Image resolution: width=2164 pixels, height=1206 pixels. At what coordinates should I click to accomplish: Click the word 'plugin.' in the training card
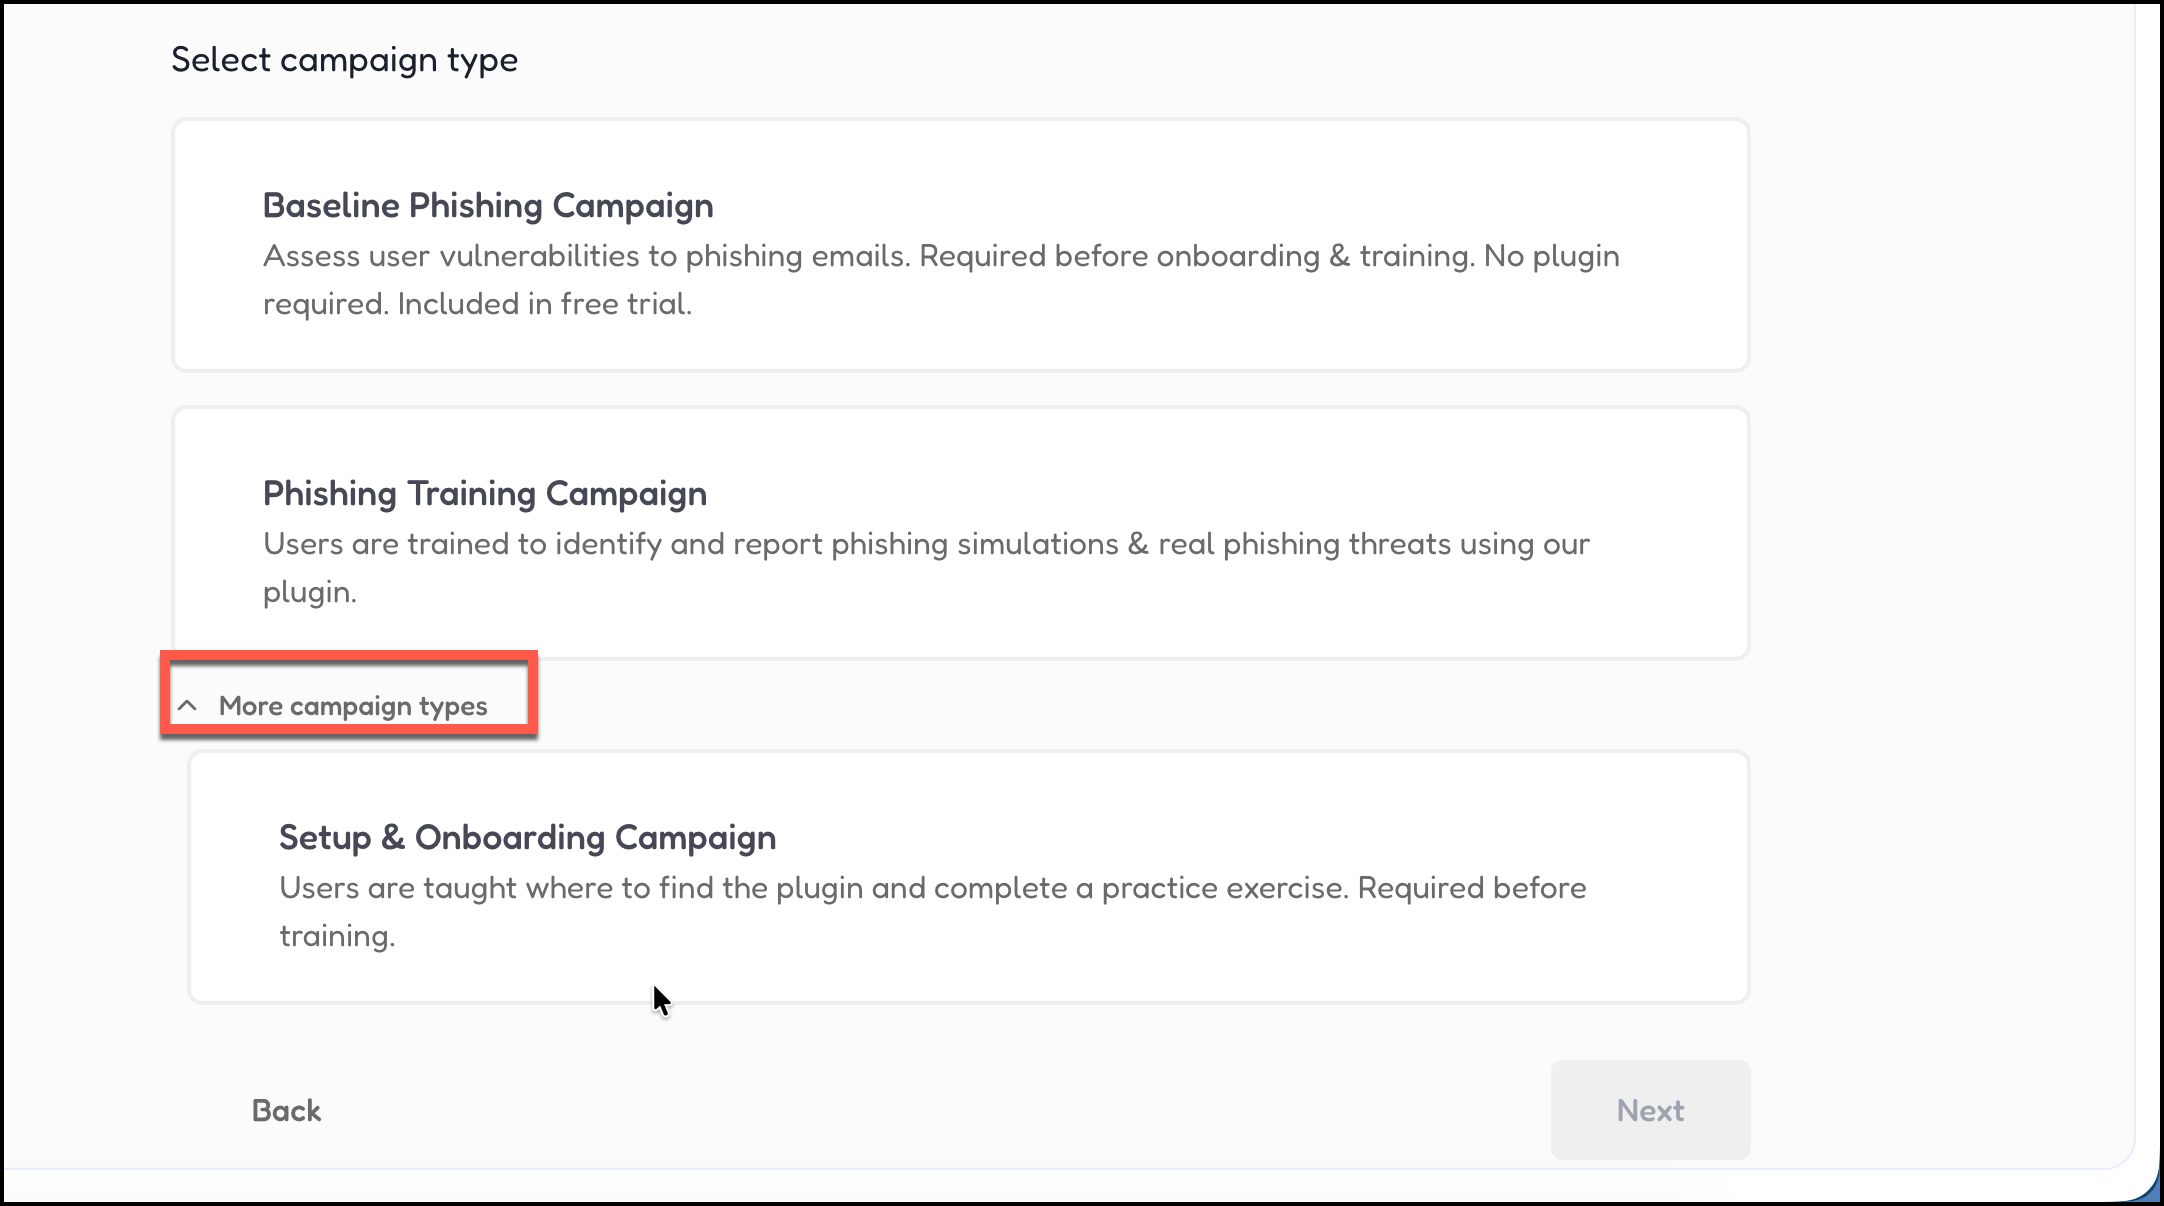[x=309, y=593]
